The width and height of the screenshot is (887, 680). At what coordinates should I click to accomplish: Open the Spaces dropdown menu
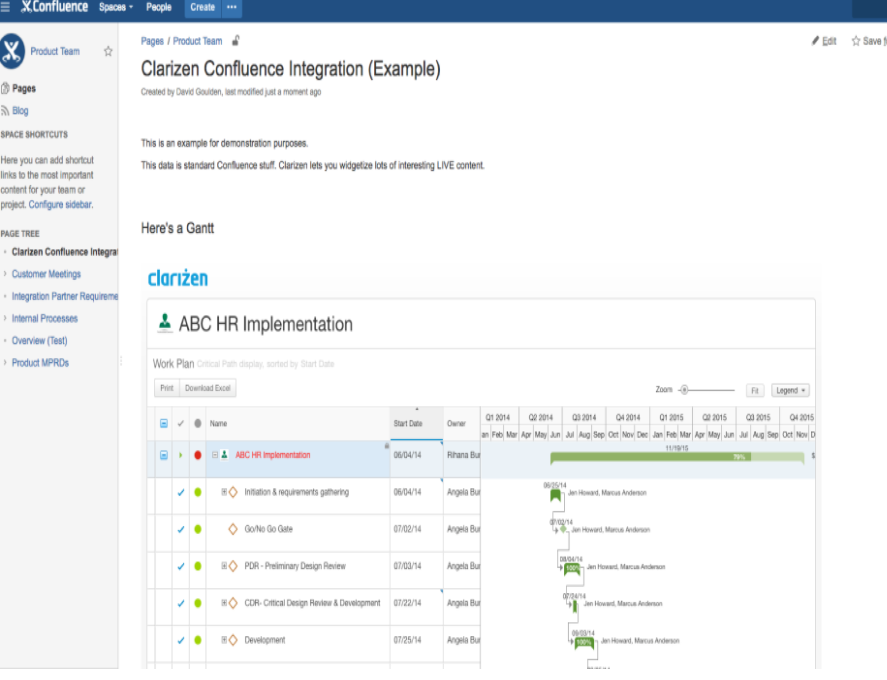[x=115, y=7]
